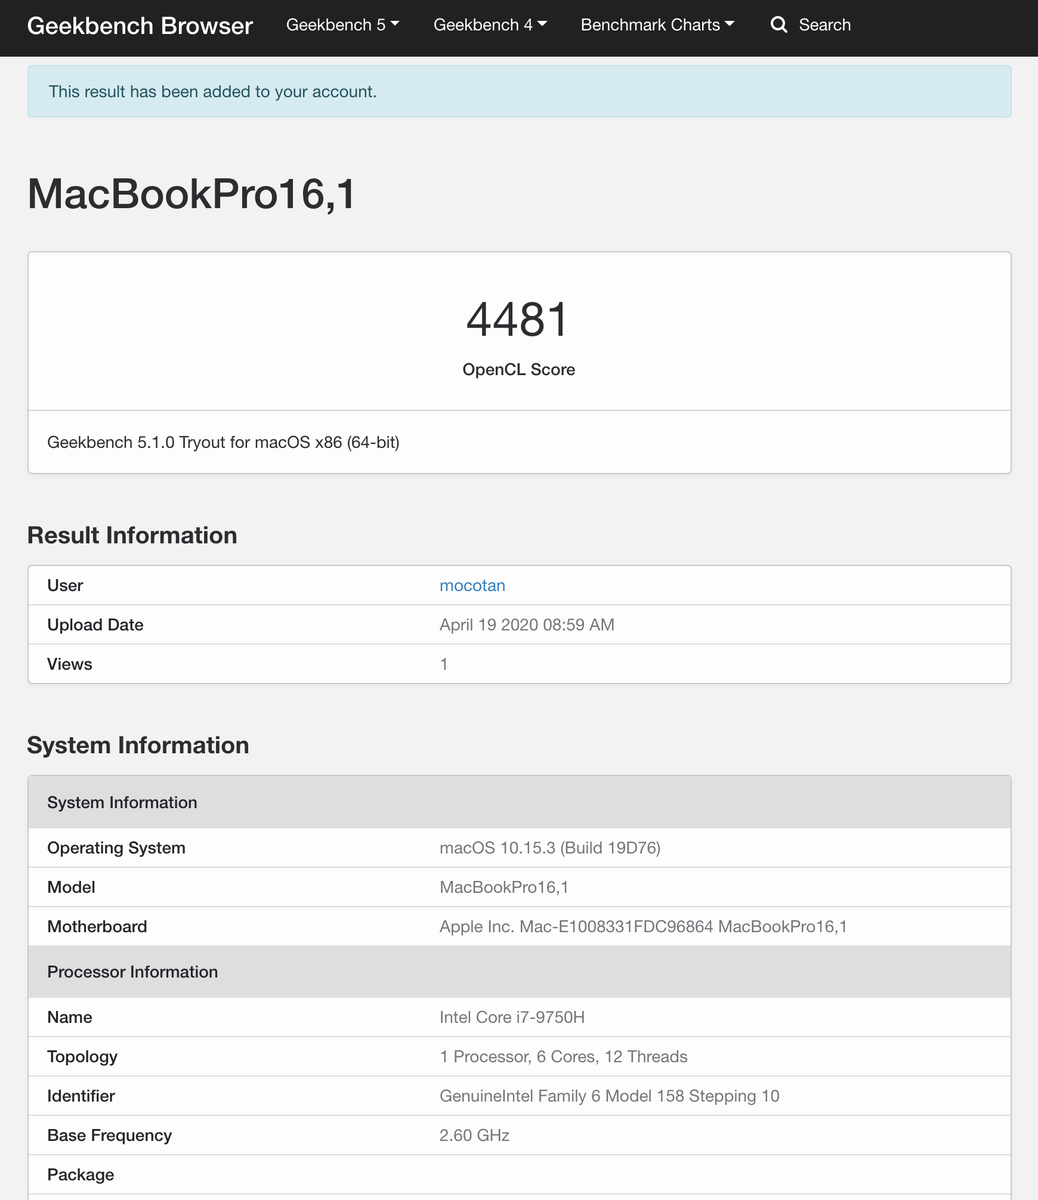The image size is (1038, 1200).
Task: Select the Motherboard row label
Action: click(97, 927)
